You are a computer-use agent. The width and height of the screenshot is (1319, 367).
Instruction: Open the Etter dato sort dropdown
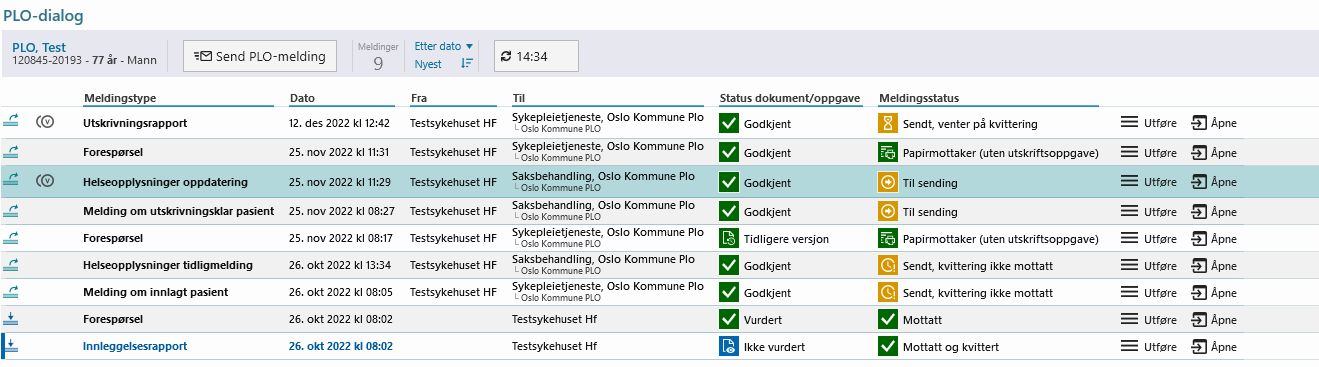tap(444, 46)
